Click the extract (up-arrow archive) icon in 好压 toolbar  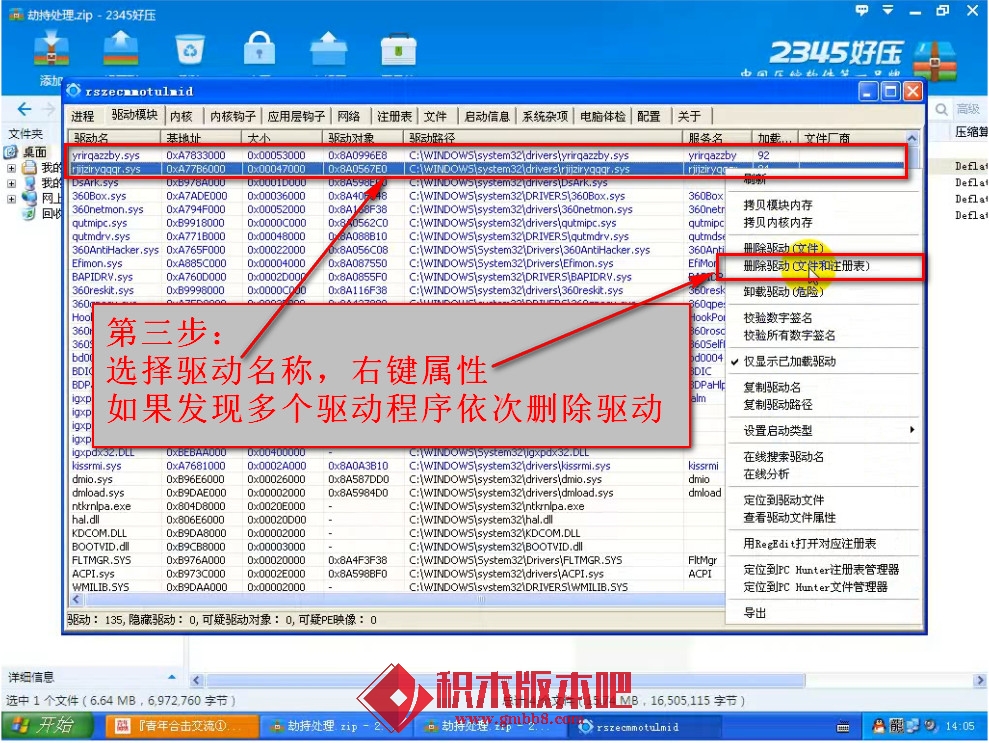tap(120, 48)
